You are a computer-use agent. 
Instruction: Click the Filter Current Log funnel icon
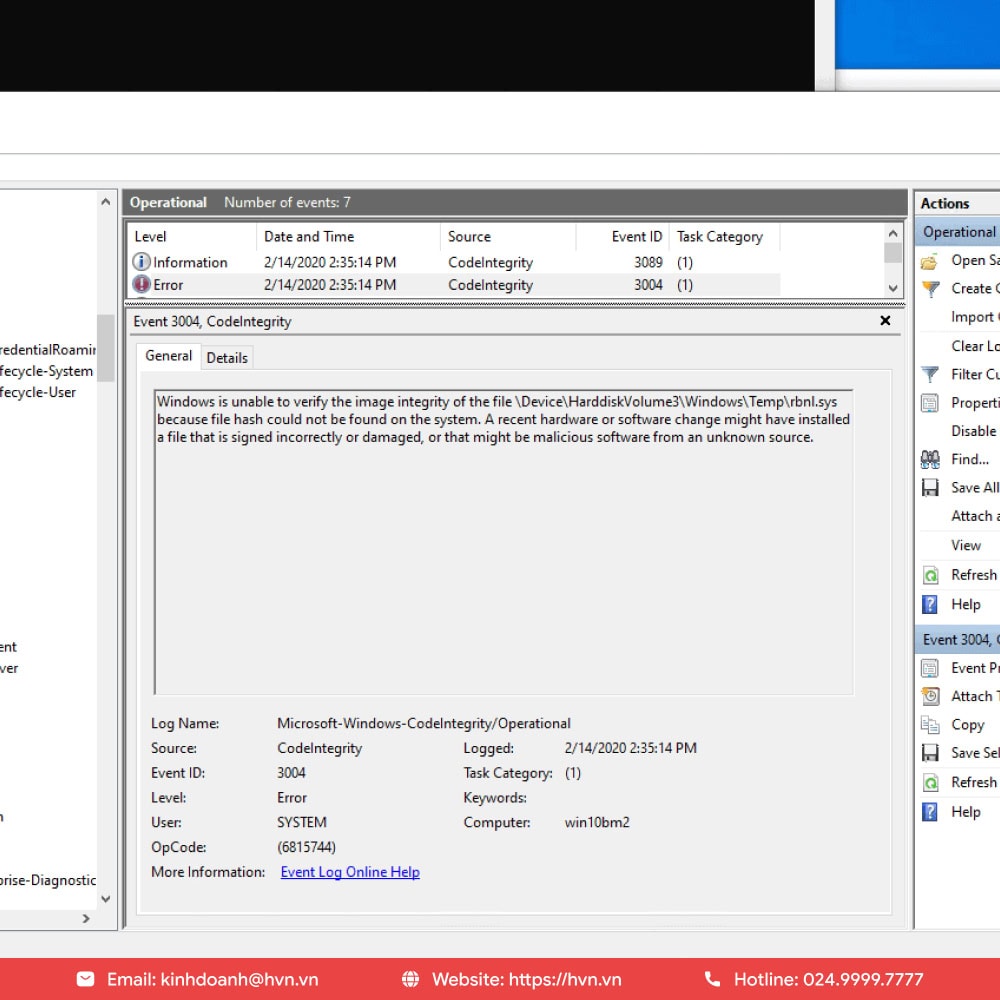coord(930,374)
